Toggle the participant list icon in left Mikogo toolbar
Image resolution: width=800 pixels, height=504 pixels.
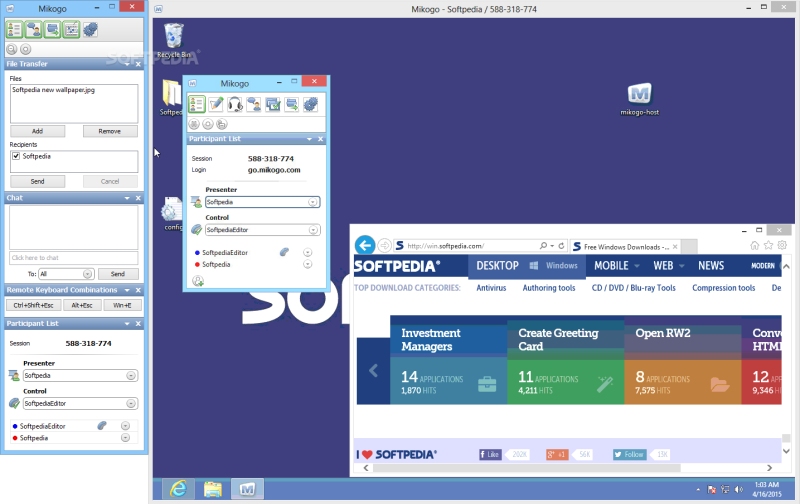point(14,29)
